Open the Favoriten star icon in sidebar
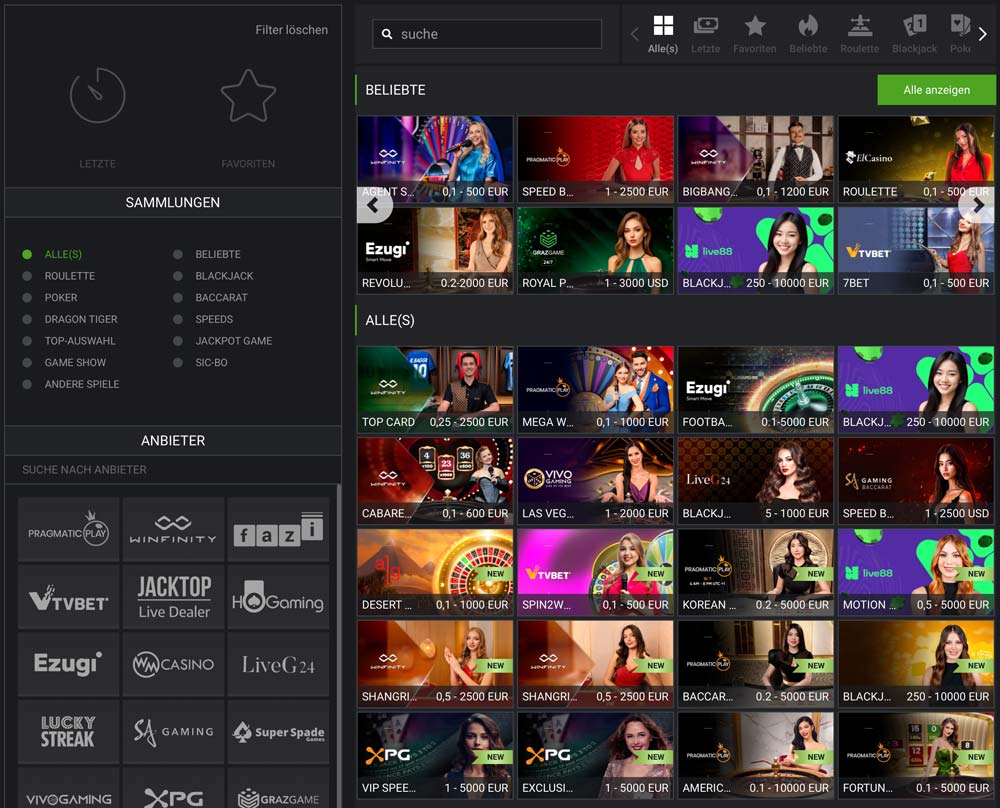1000x808 pixels. pyautogui.click(x=248, y=96)
